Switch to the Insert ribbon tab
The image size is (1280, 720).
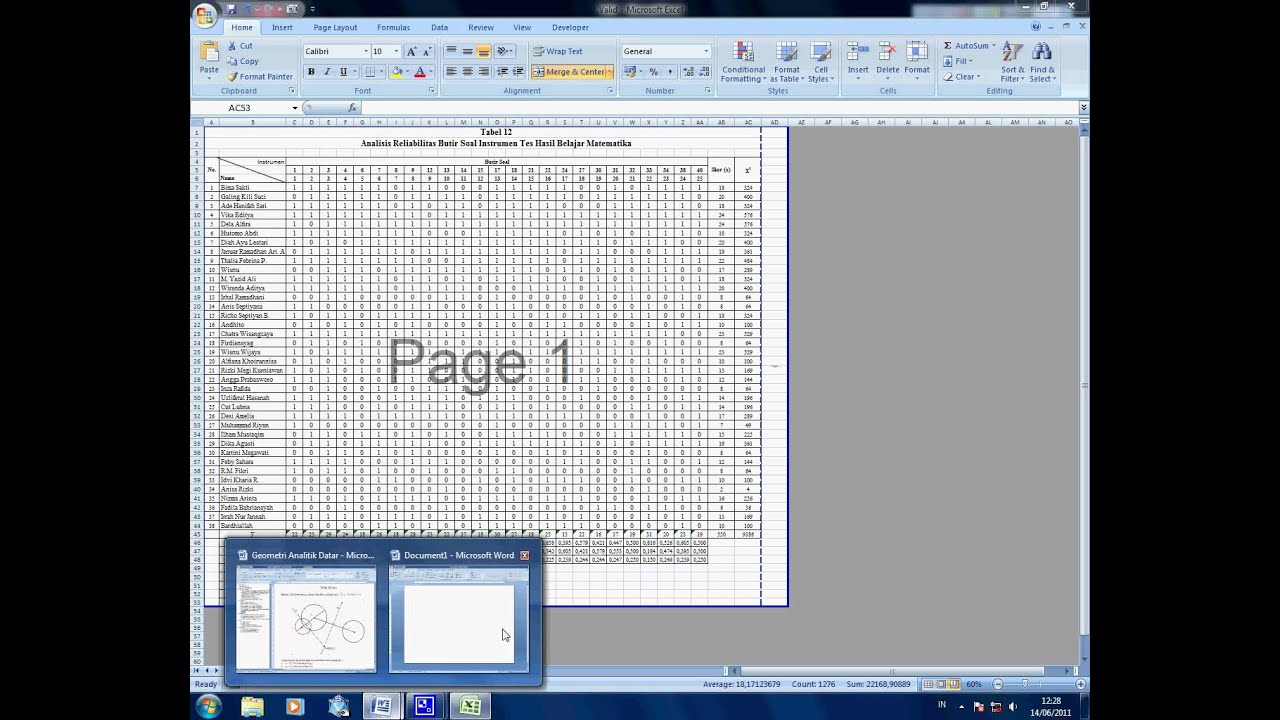click(x=282, y=27)
